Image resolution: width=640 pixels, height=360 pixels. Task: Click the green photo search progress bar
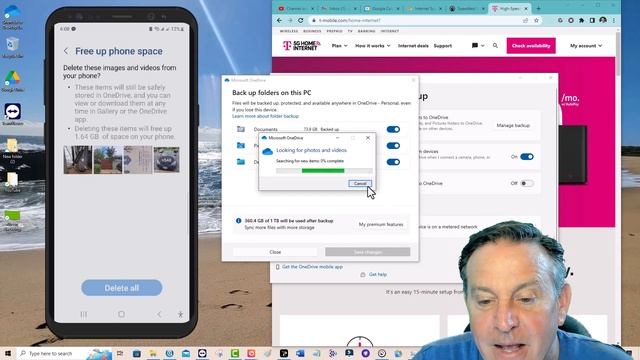[x=324, y=171]
